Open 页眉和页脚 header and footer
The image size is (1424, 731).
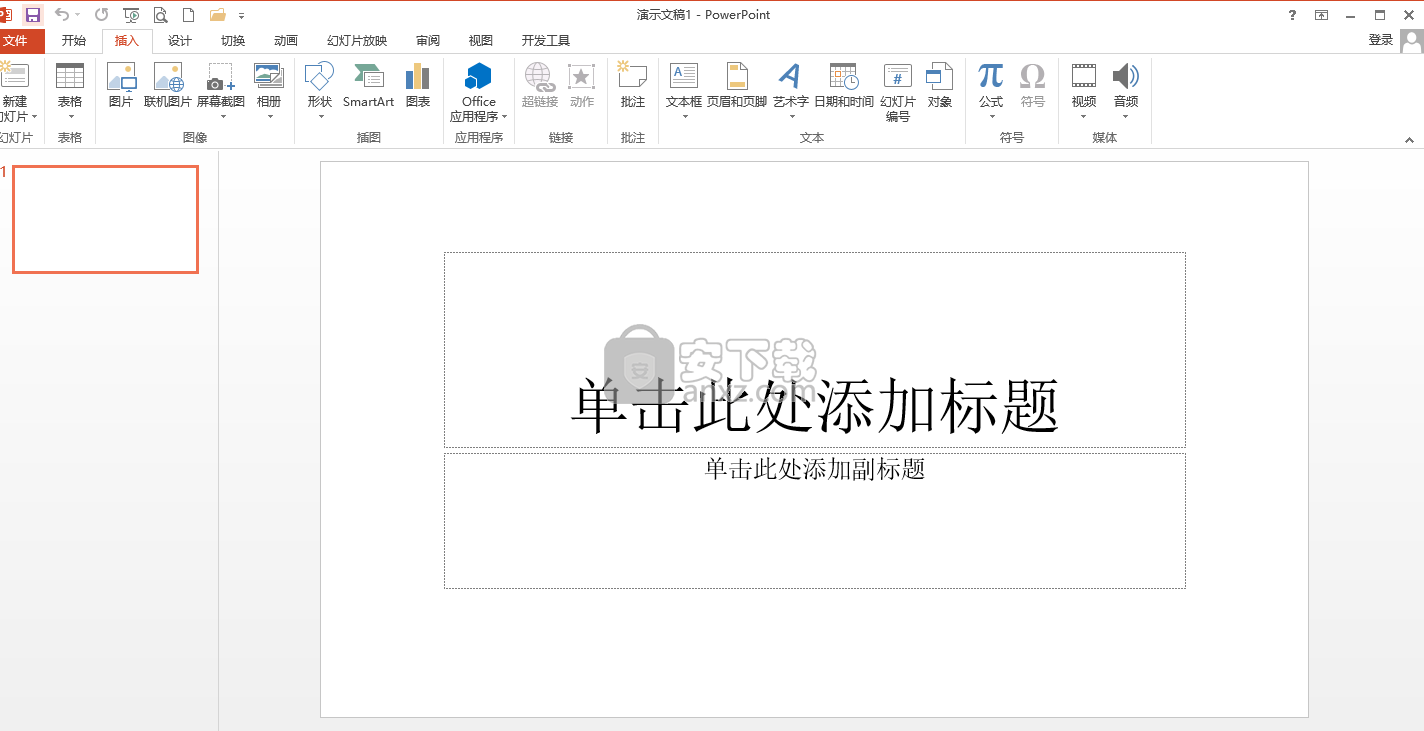tap(737, 85)
